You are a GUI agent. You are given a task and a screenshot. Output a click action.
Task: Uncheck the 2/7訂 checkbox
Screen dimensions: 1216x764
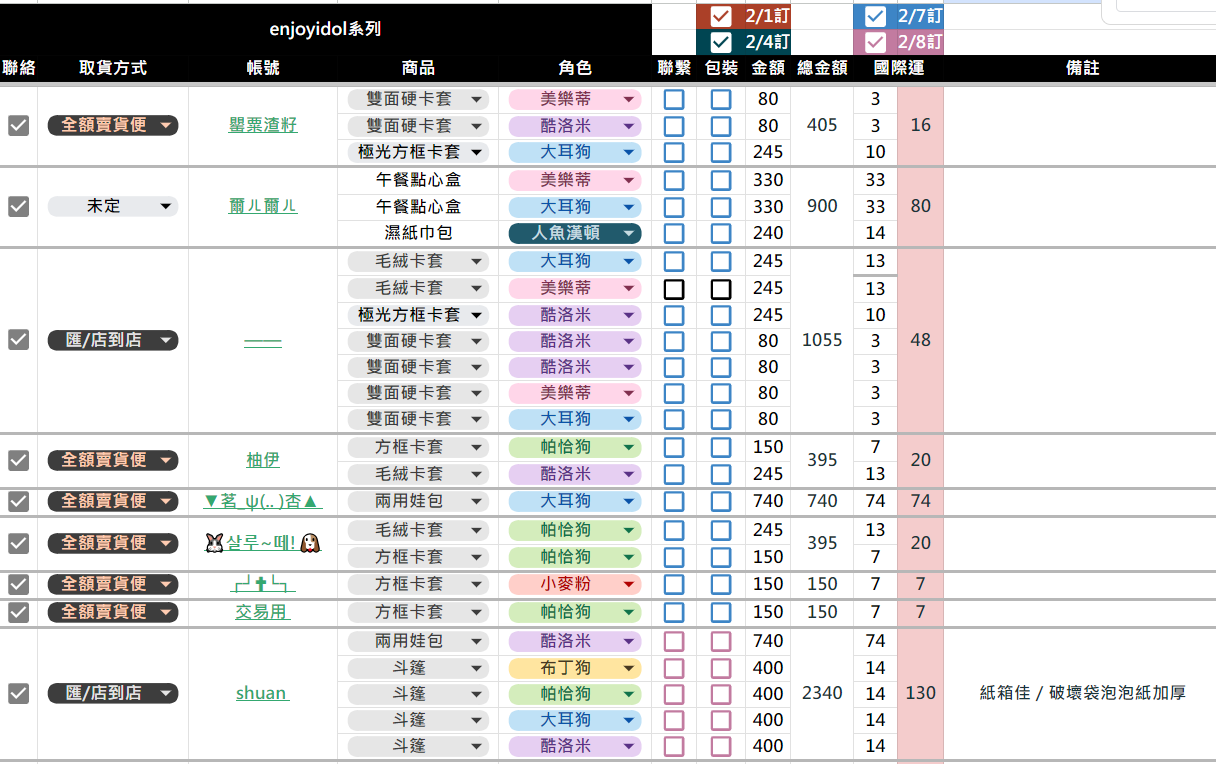pyautogui.click(x=875, y=16)
